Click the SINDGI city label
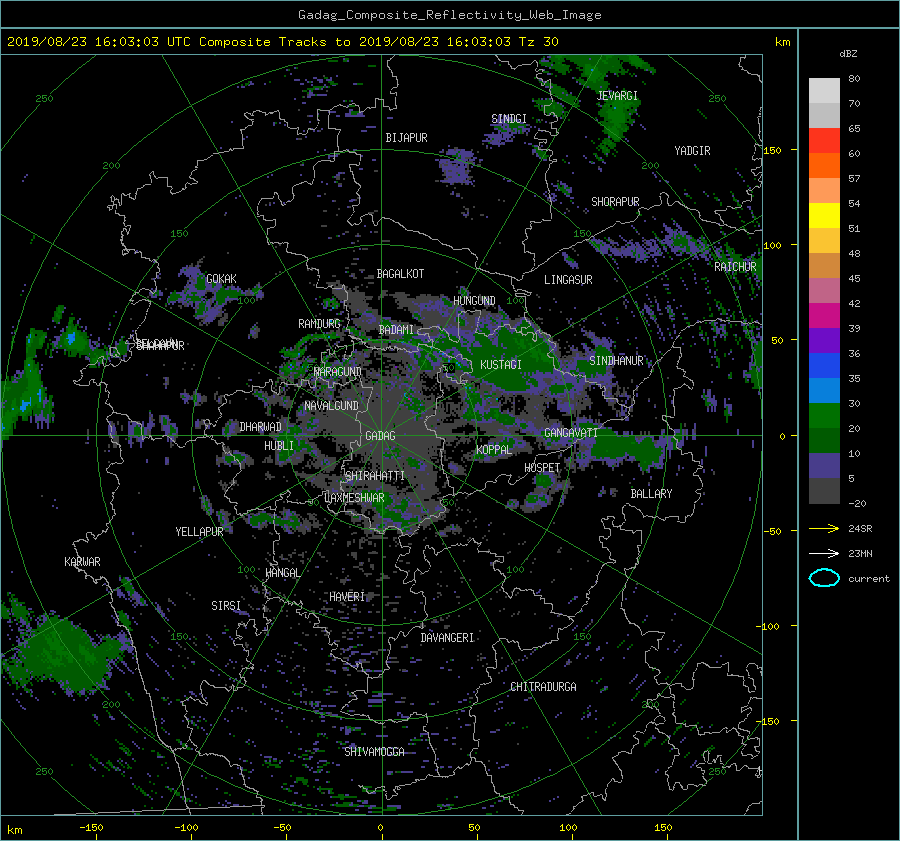Screen dimensions: 900x841 [509, 119]
